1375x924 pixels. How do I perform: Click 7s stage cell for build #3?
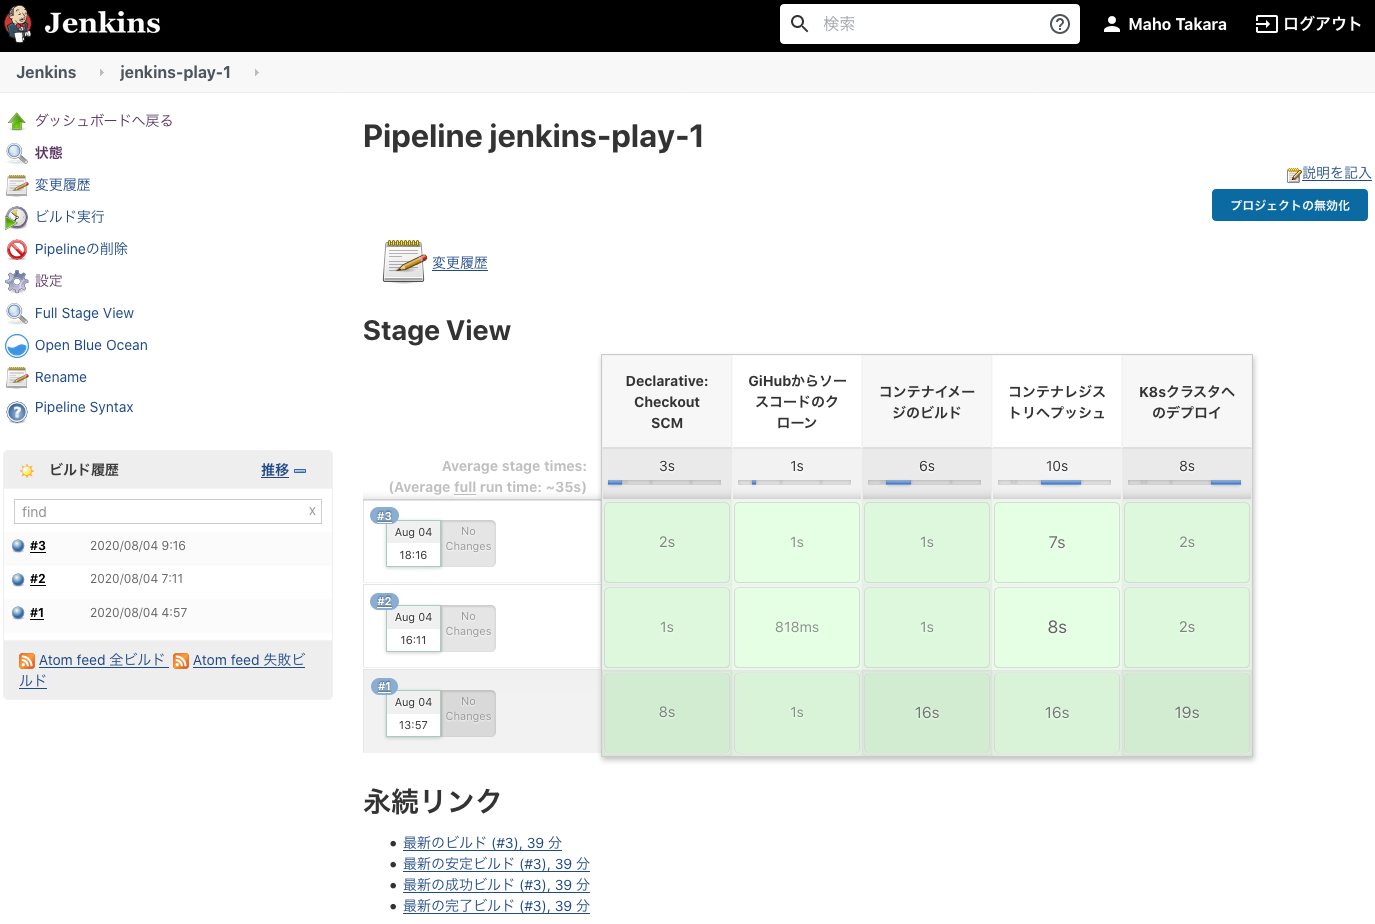point(1057,542)
